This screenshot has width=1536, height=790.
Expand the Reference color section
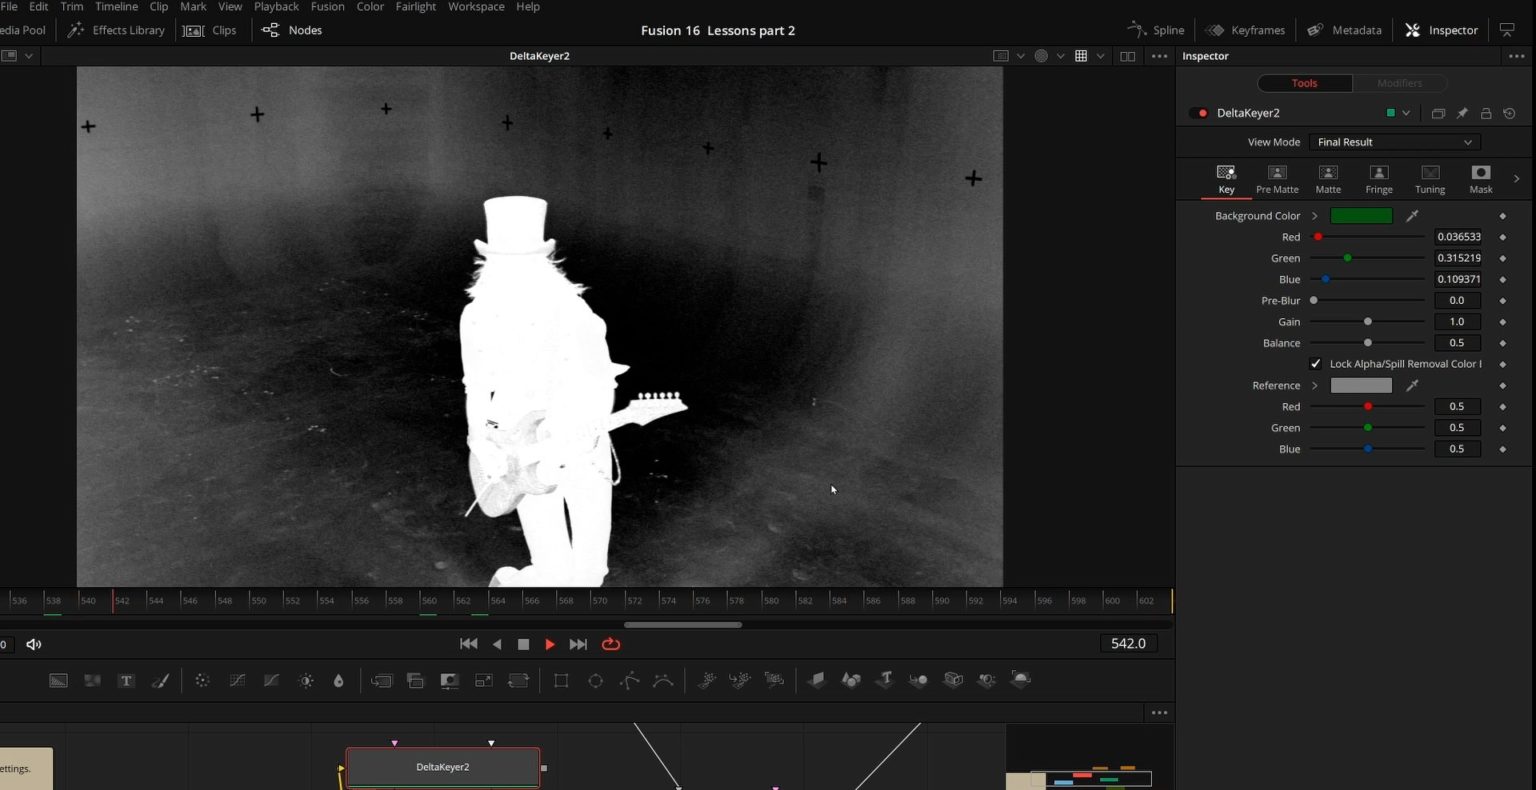coord(1315,386)
